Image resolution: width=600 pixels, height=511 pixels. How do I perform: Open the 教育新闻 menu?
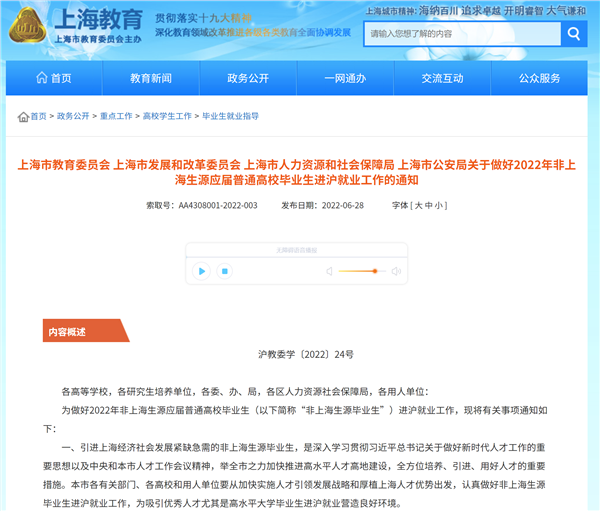click(x=151, y=78)
